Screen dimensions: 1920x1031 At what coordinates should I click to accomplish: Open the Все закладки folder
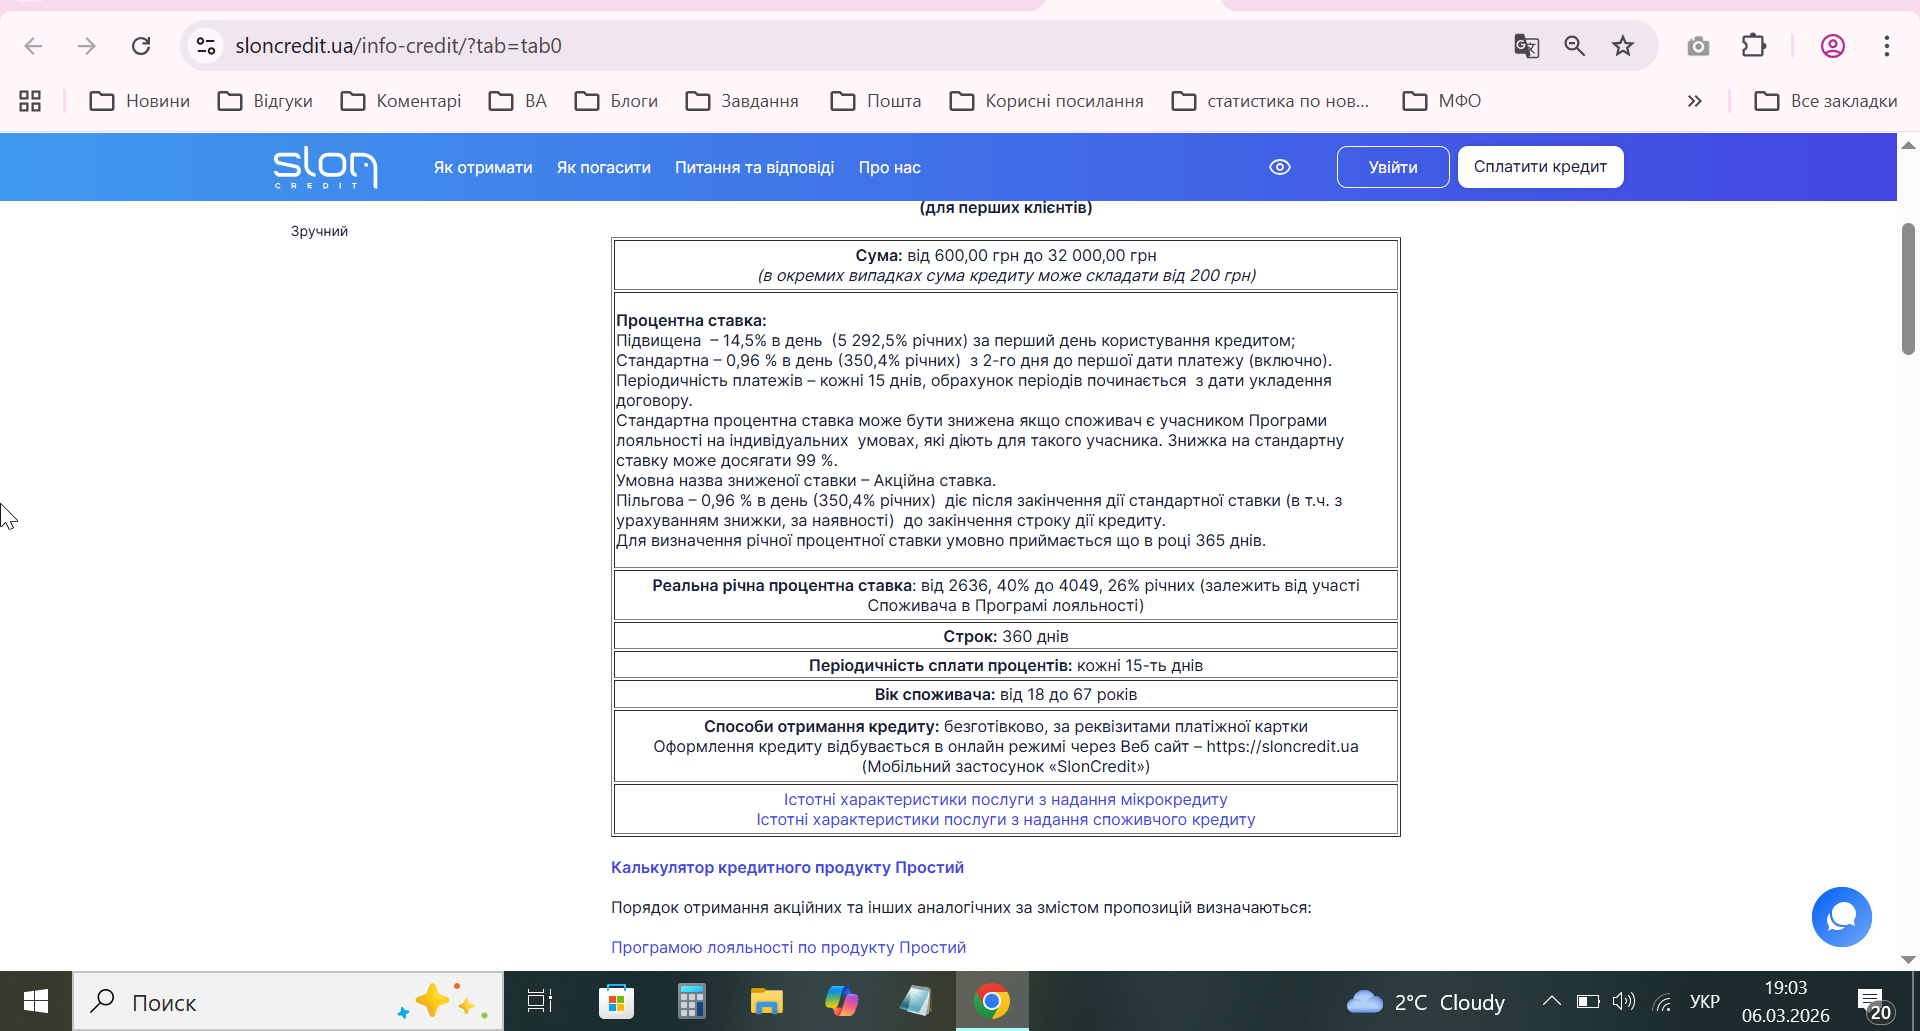(x=1825, y=101)
